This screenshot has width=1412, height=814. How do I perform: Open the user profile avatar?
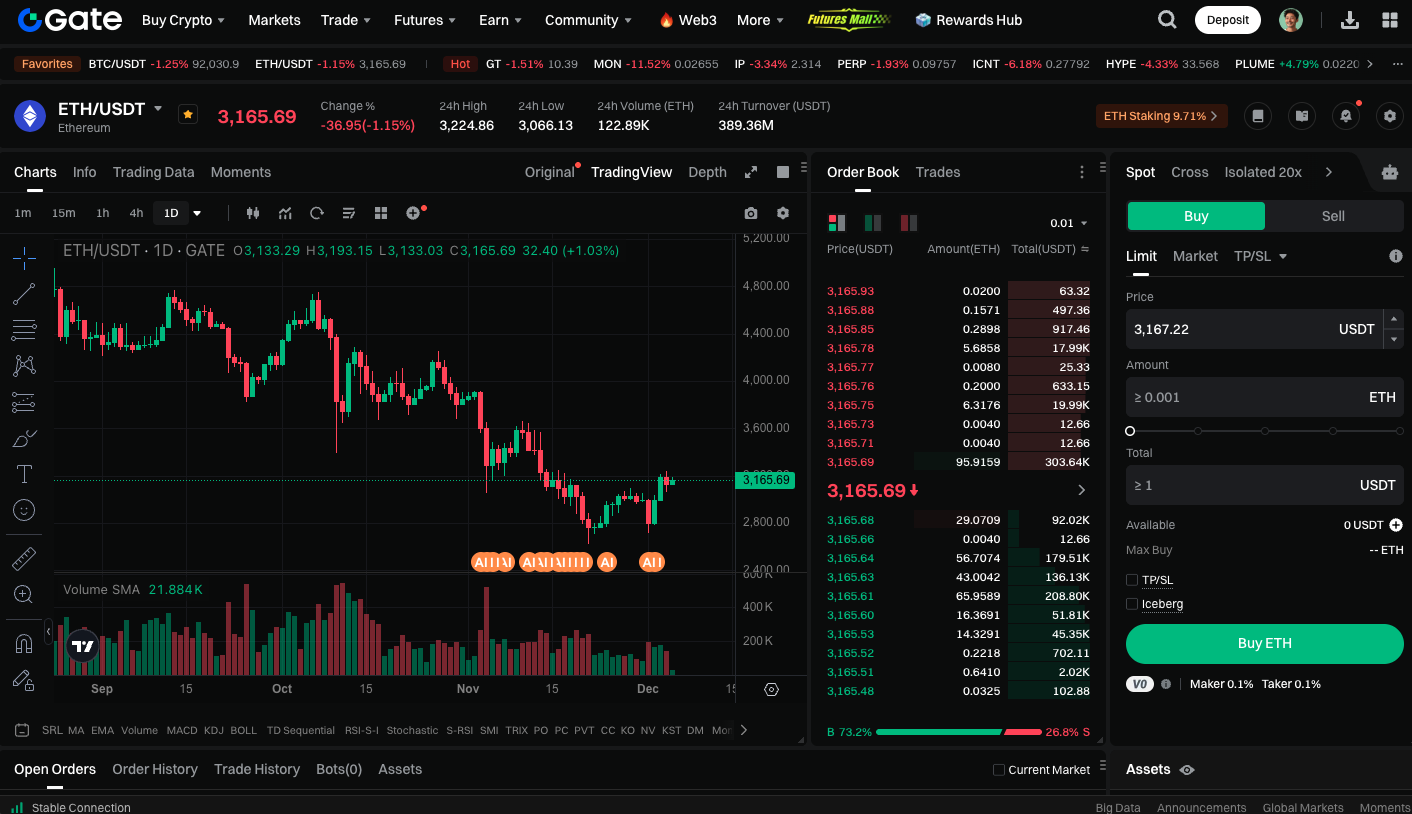[1291, 20]
